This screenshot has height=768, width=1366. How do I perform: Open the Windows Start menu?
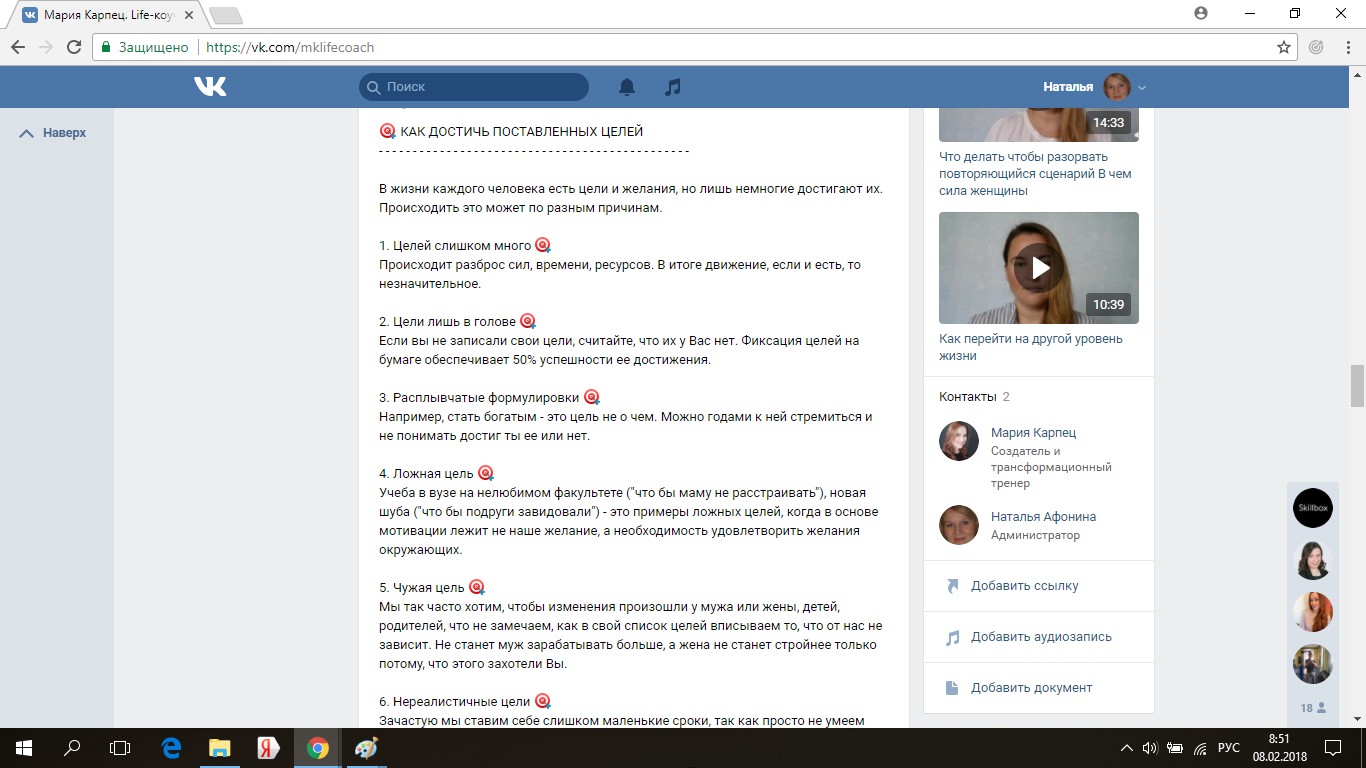pos(24,747)
